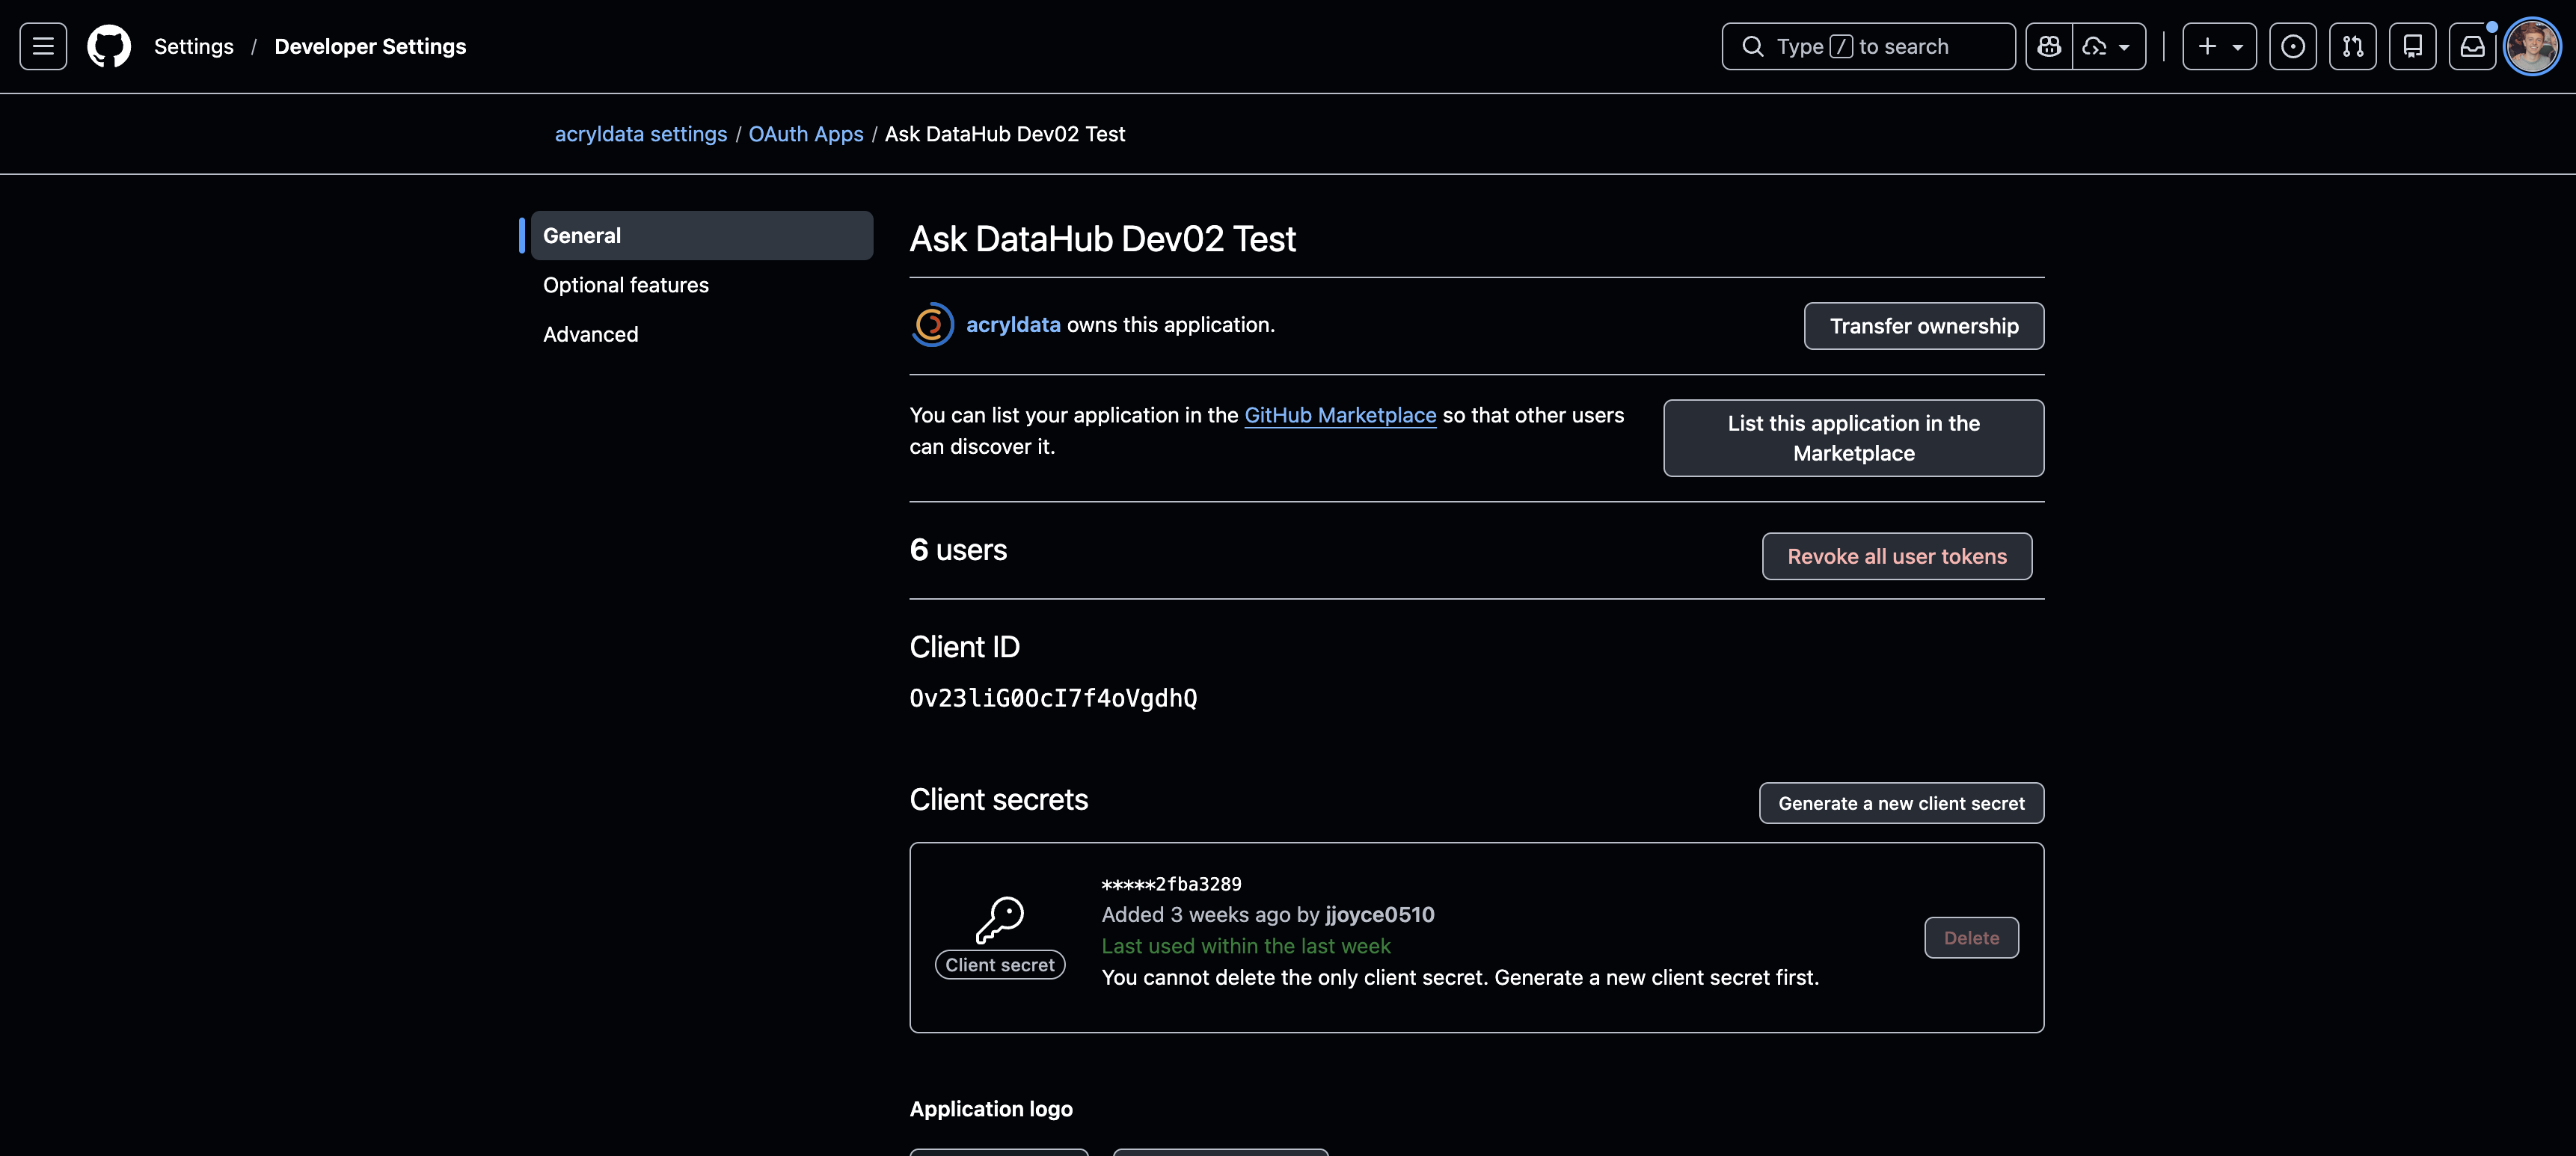
Task: Open the Issues icon in header
Action: pos(2292,47)
